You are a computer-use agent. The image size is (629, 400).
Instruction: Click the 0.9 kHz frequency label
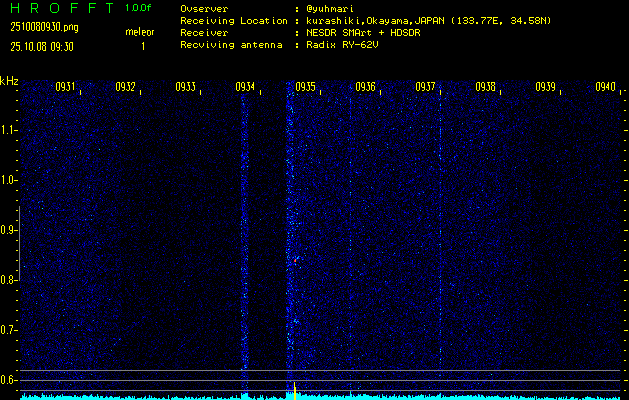tap(7, 230)
